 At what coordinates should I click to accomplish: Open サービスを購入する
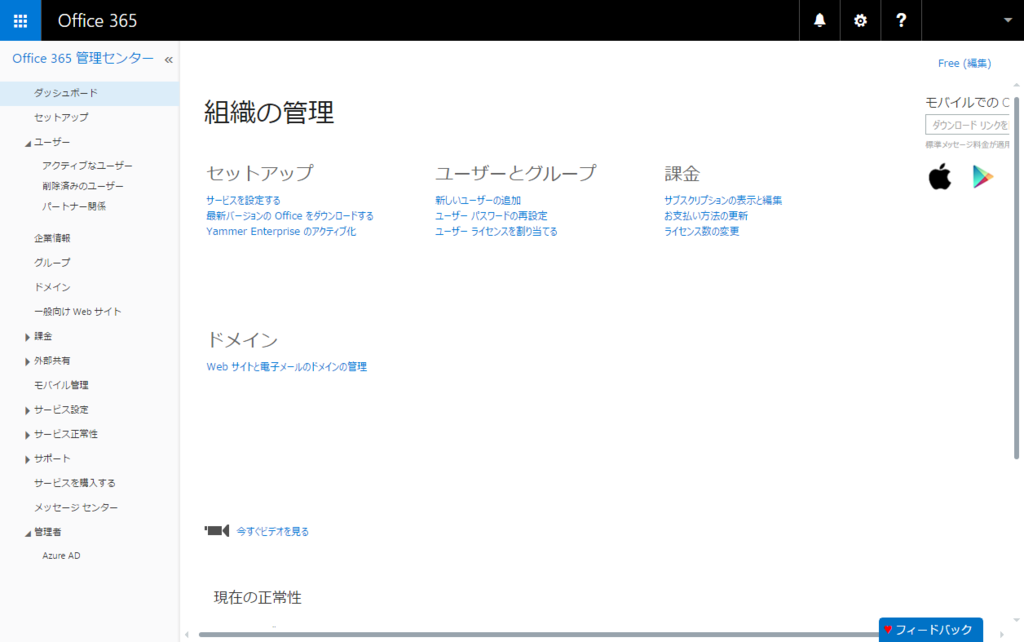pos(74,483)
